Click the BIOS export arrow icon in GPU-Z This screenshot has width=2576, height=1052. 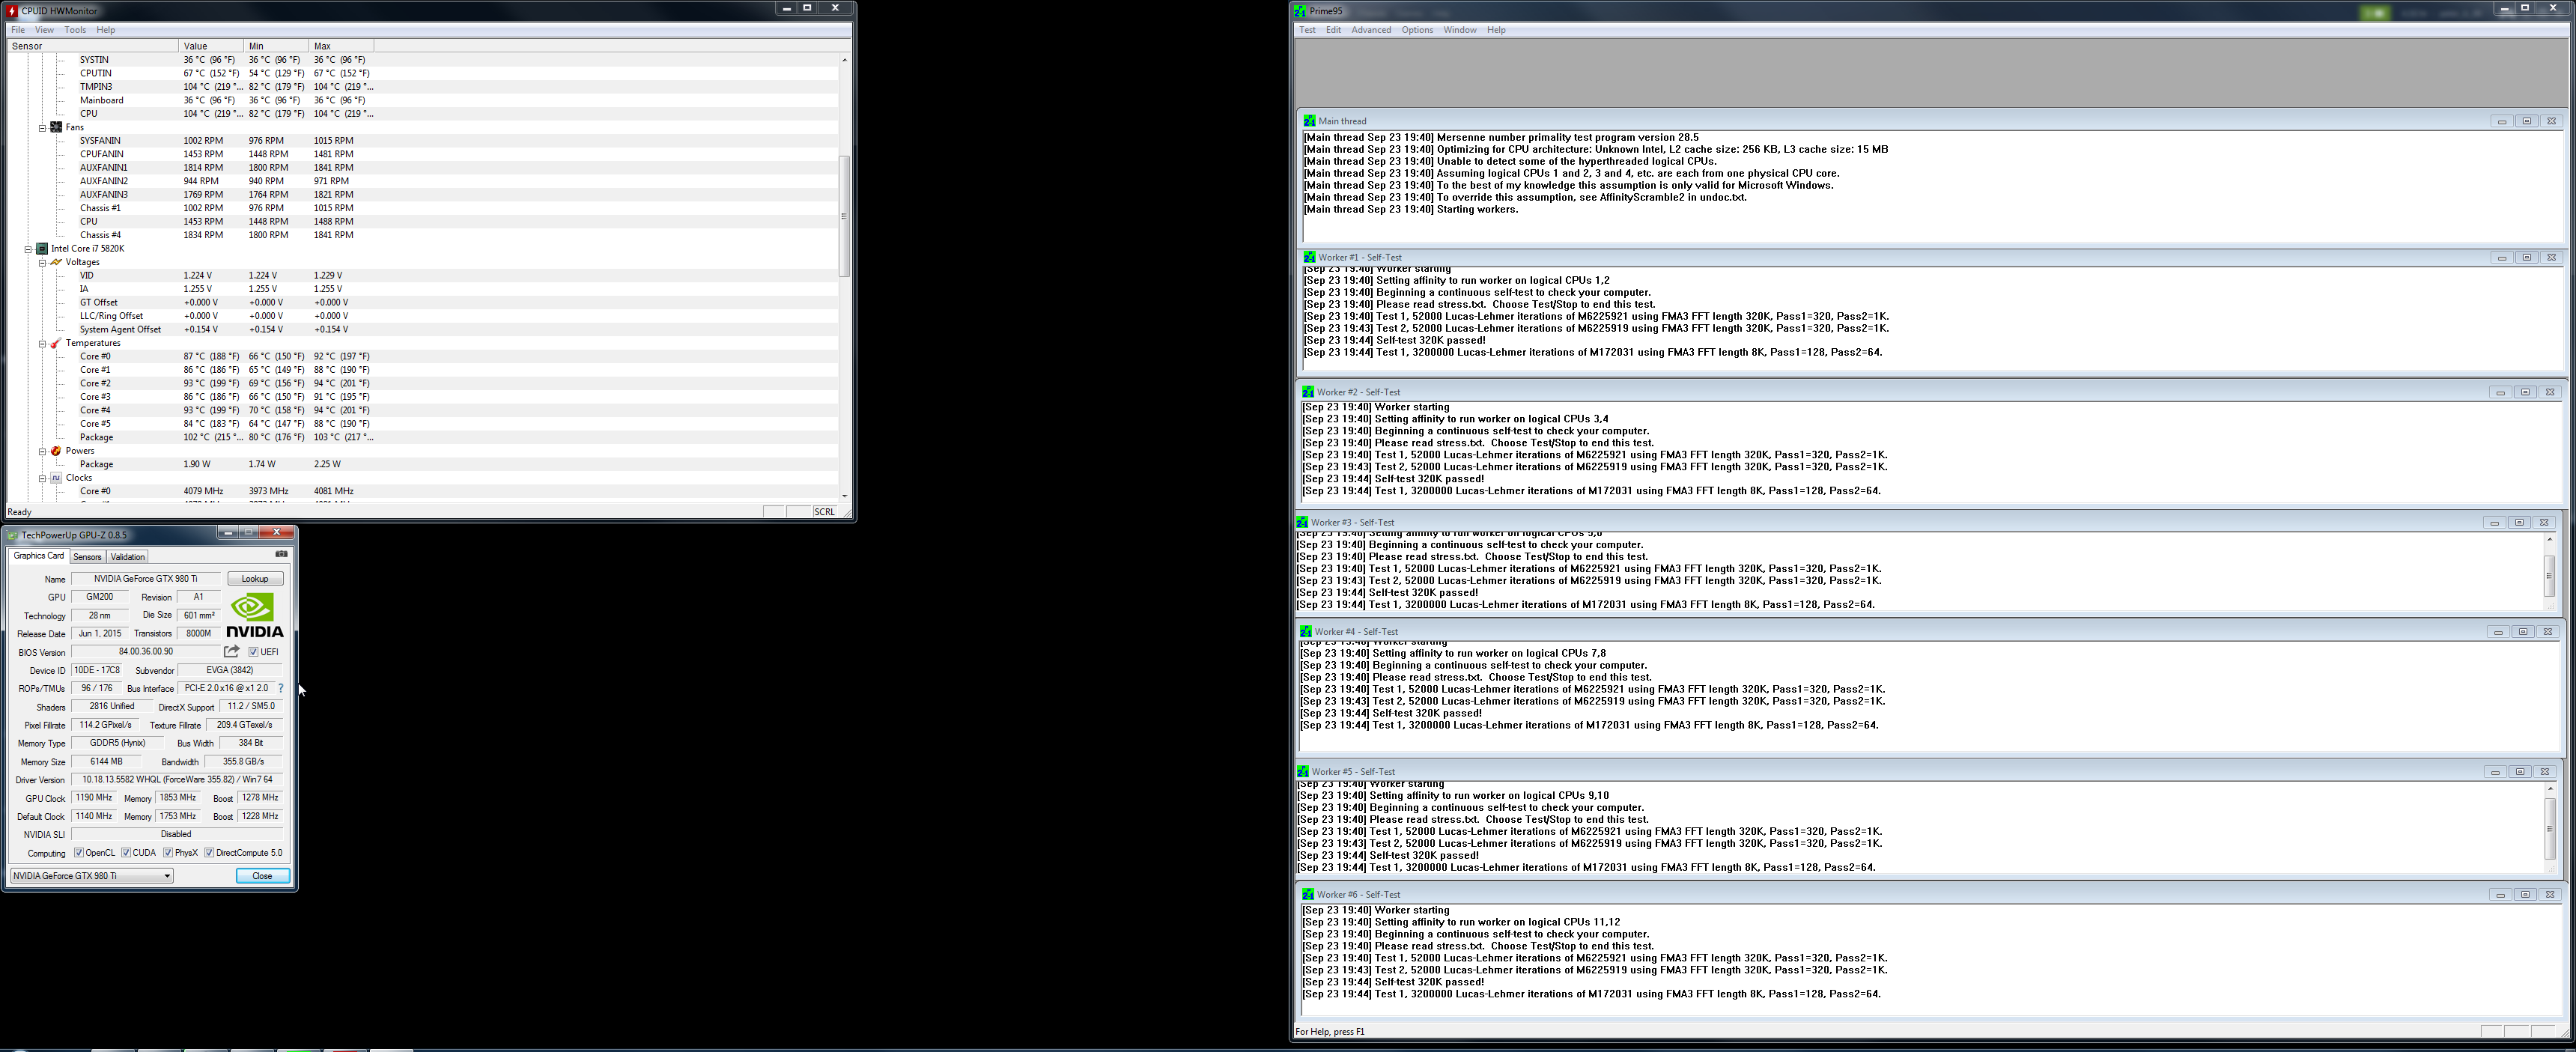point(232,651)
